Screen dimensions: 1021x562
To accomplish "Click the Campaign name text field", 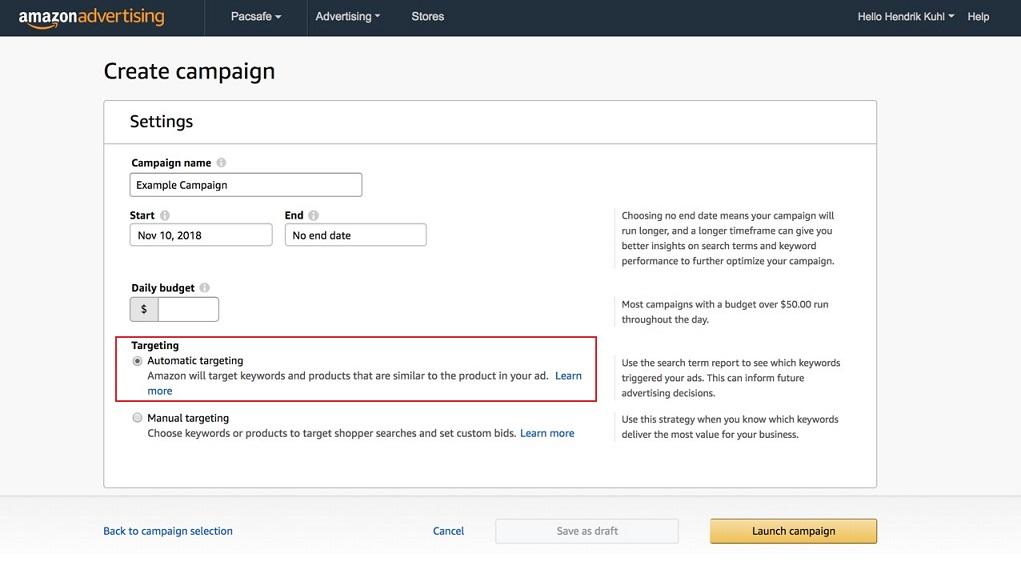I will pos(245,185).
